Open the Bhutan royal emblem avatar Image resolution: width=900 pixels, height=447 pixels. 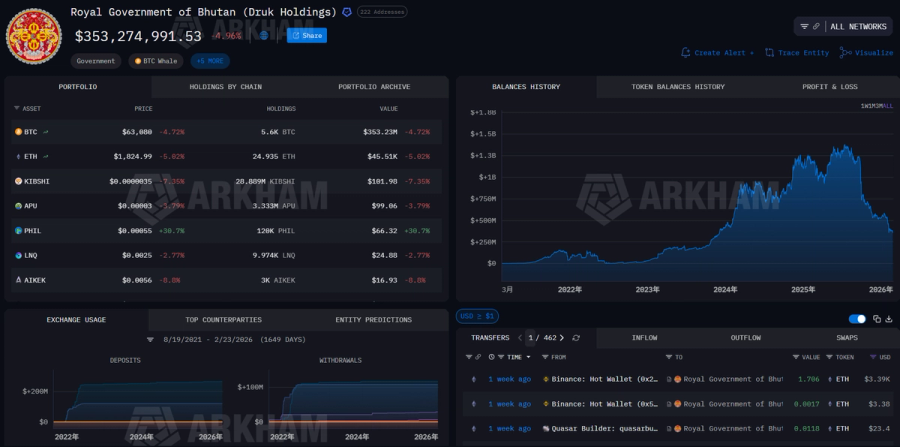pos(33,36)
